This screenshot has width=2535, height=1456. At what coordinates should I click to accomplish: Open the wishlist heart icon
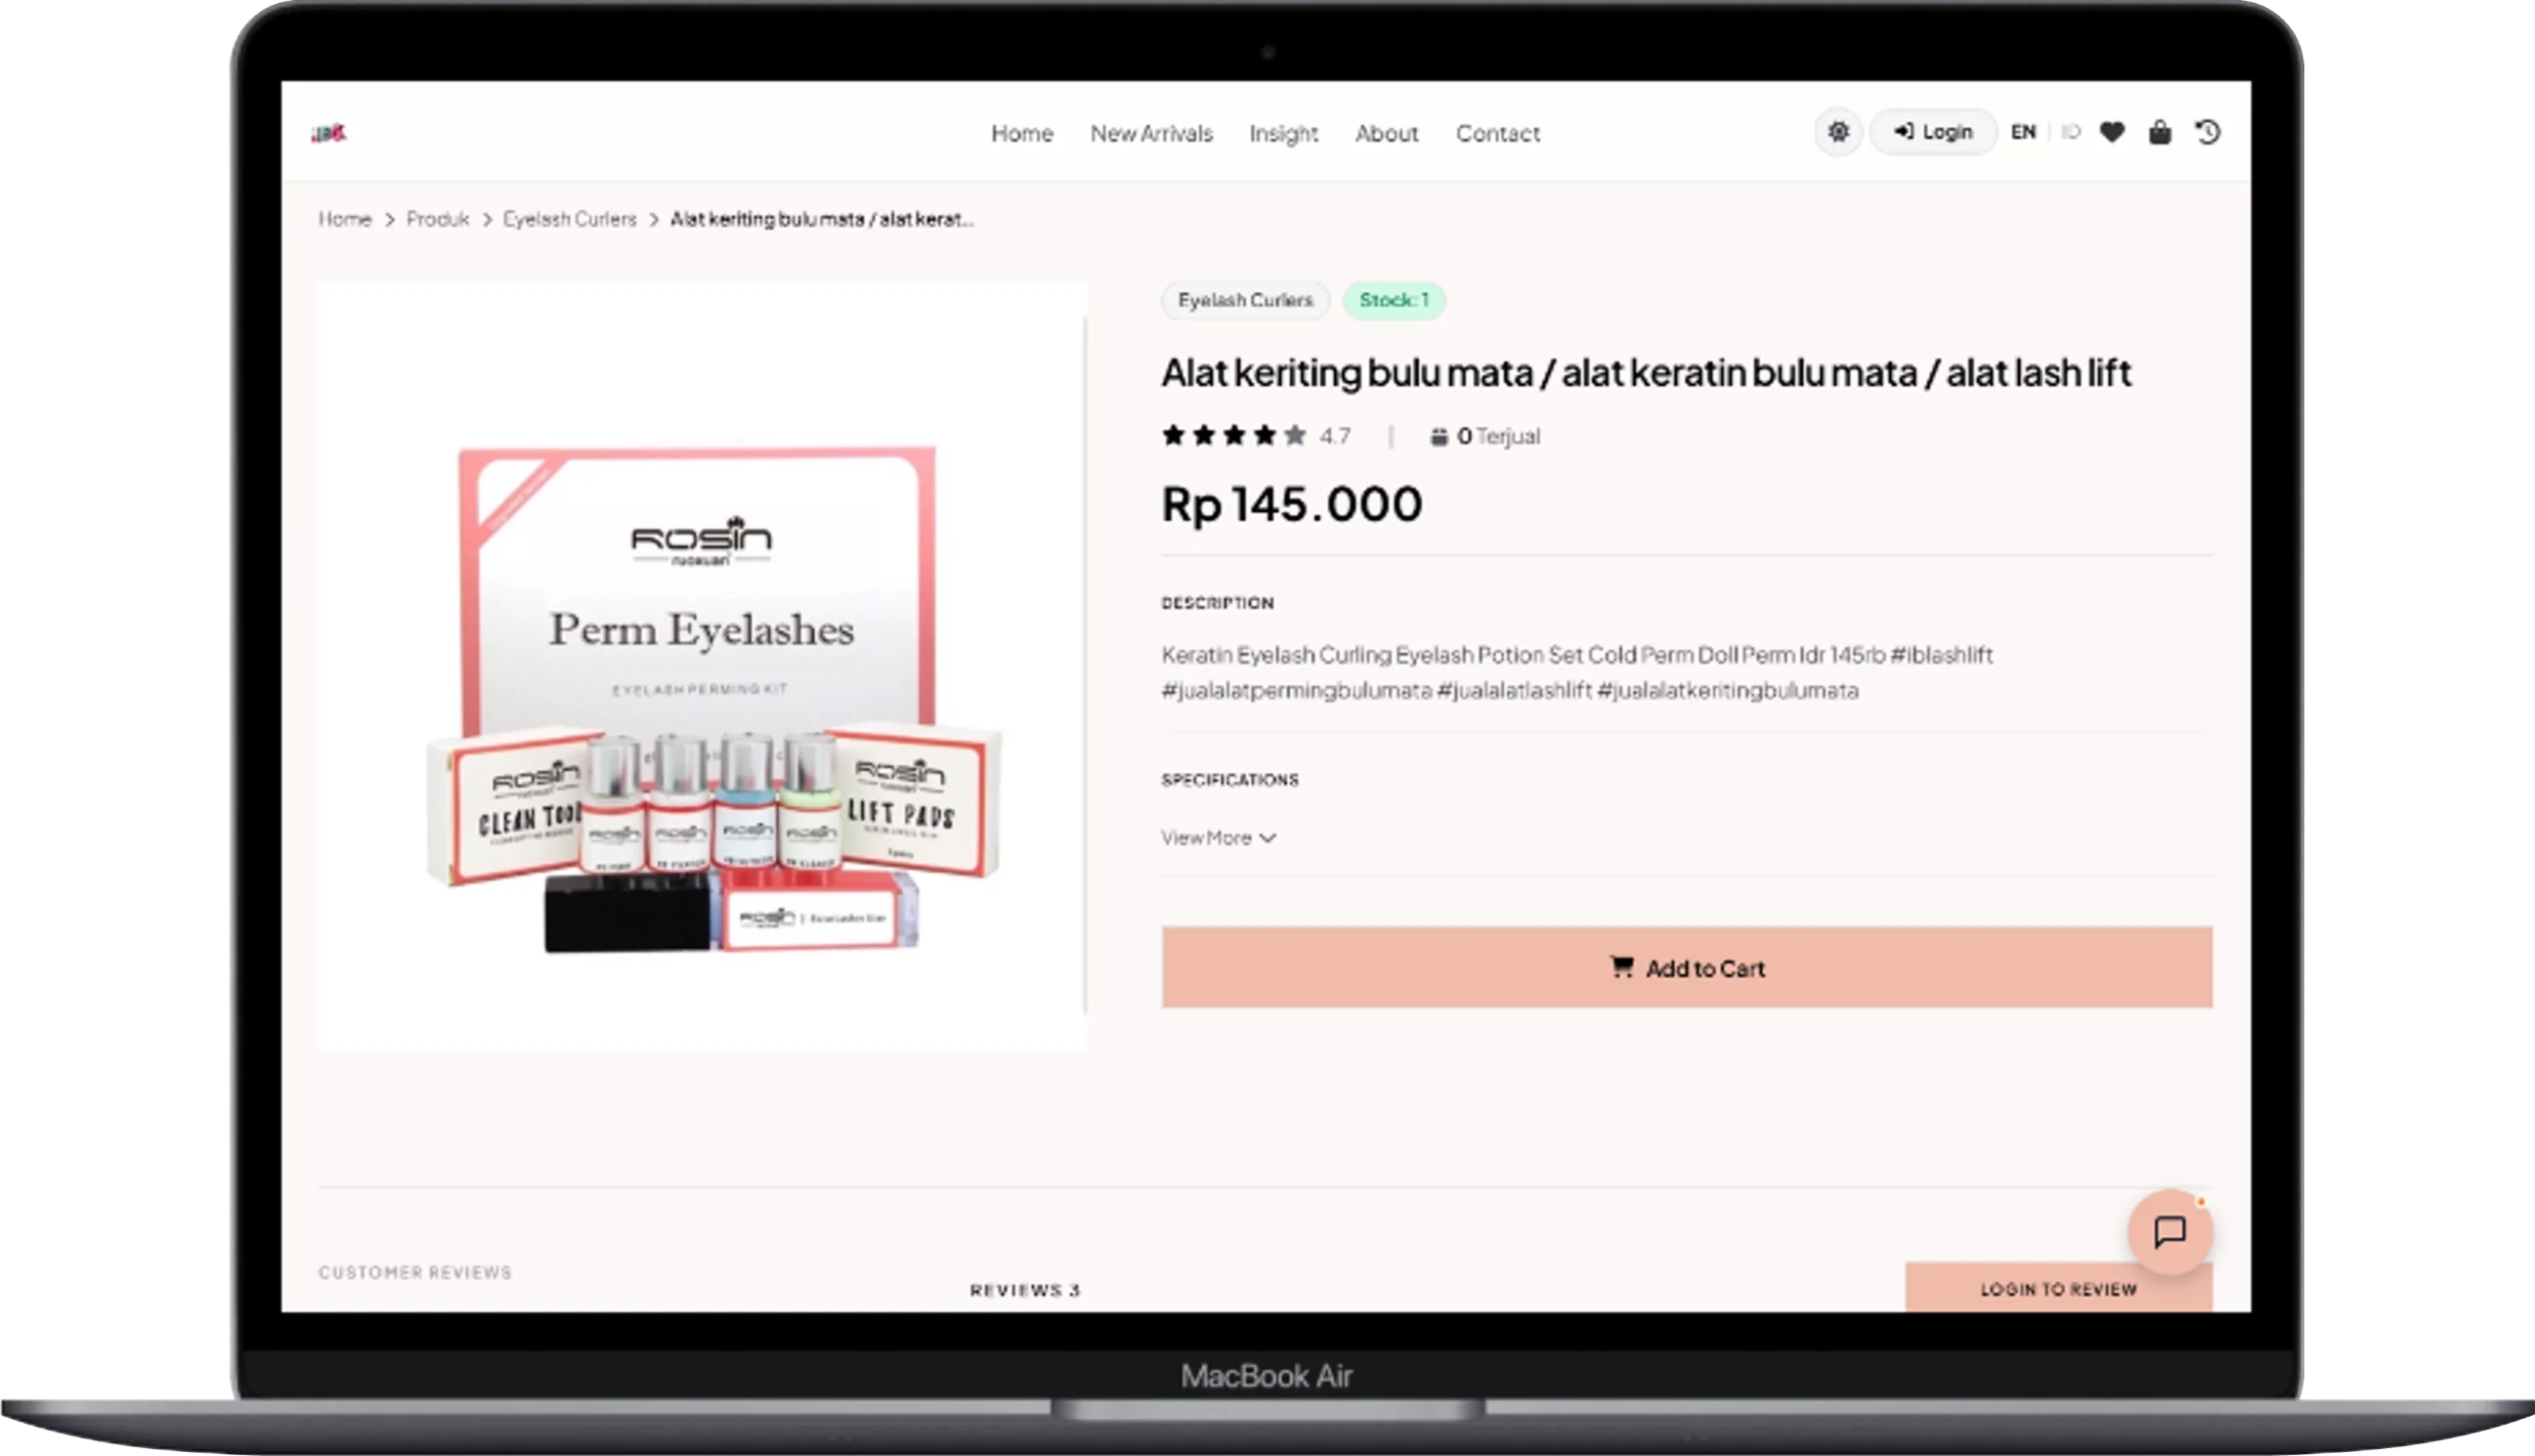(2112, 132)
